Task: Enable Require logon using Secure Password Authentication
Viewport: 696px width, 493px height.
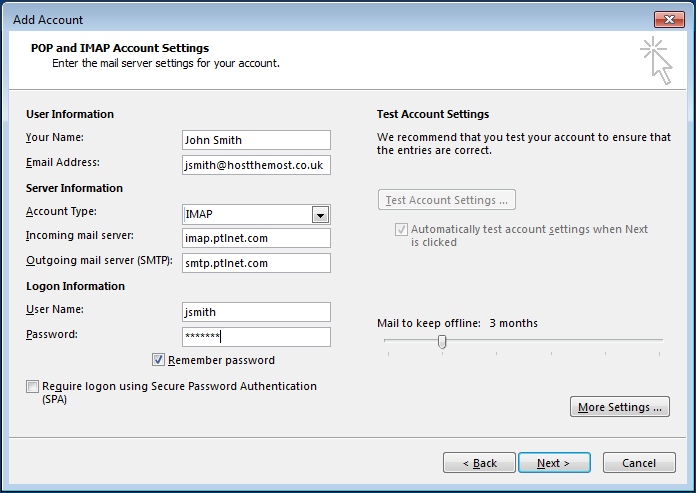Action: point(33,387)
